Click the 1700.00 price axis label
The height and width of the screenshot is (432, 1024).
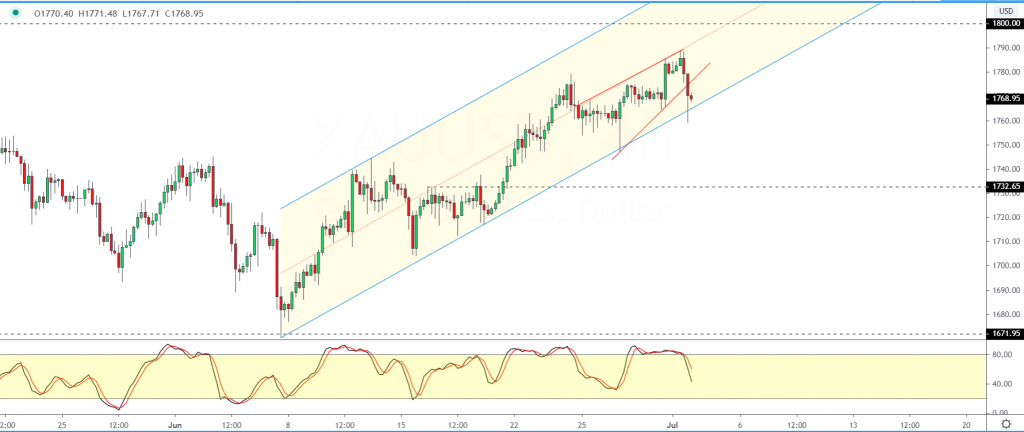1008,266
